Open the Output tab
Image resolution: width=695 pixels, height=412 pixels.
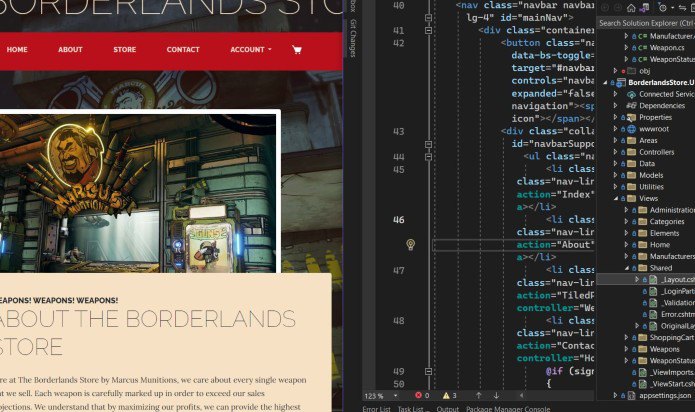click(447, 408)
